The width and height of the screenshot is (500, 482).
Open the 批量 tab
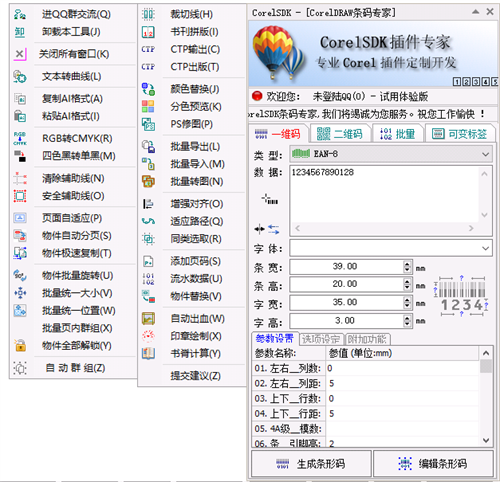click(x=398, y=134)
